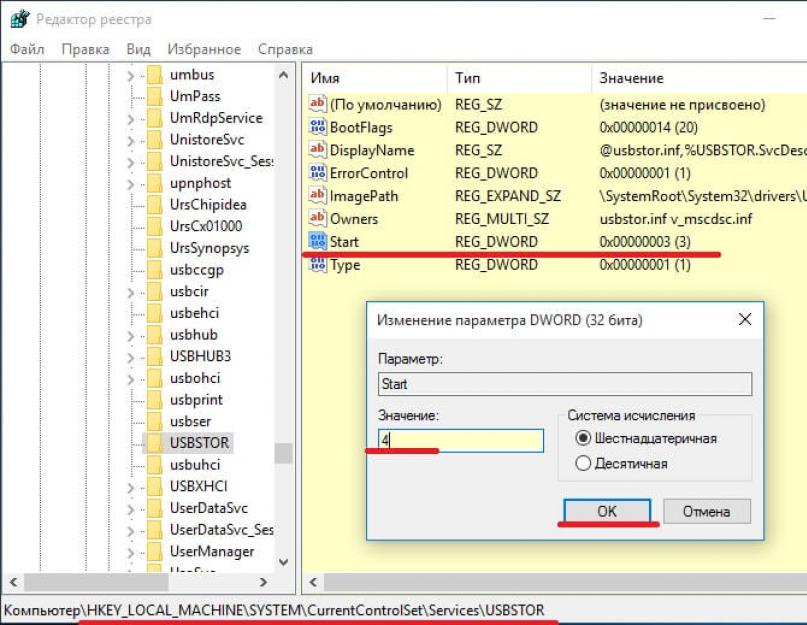Select the Десятичная radio button
The width and height of the screenshot is (807, 625).
[x=583, y=463]
